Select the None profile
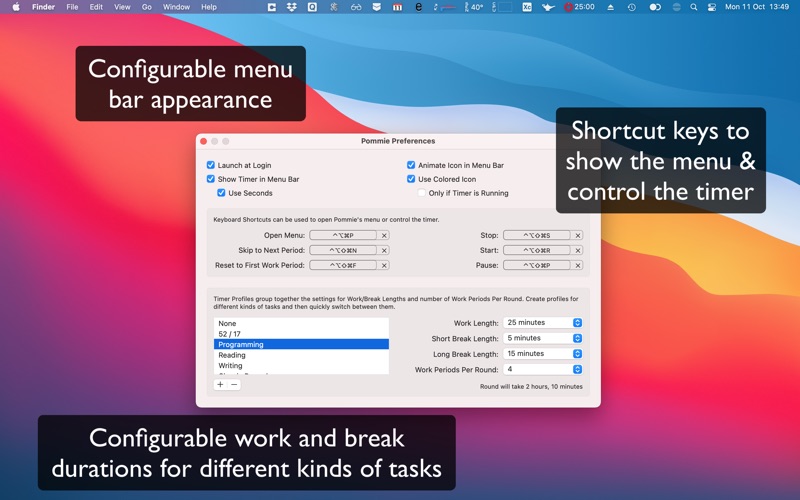 [301, 323]
